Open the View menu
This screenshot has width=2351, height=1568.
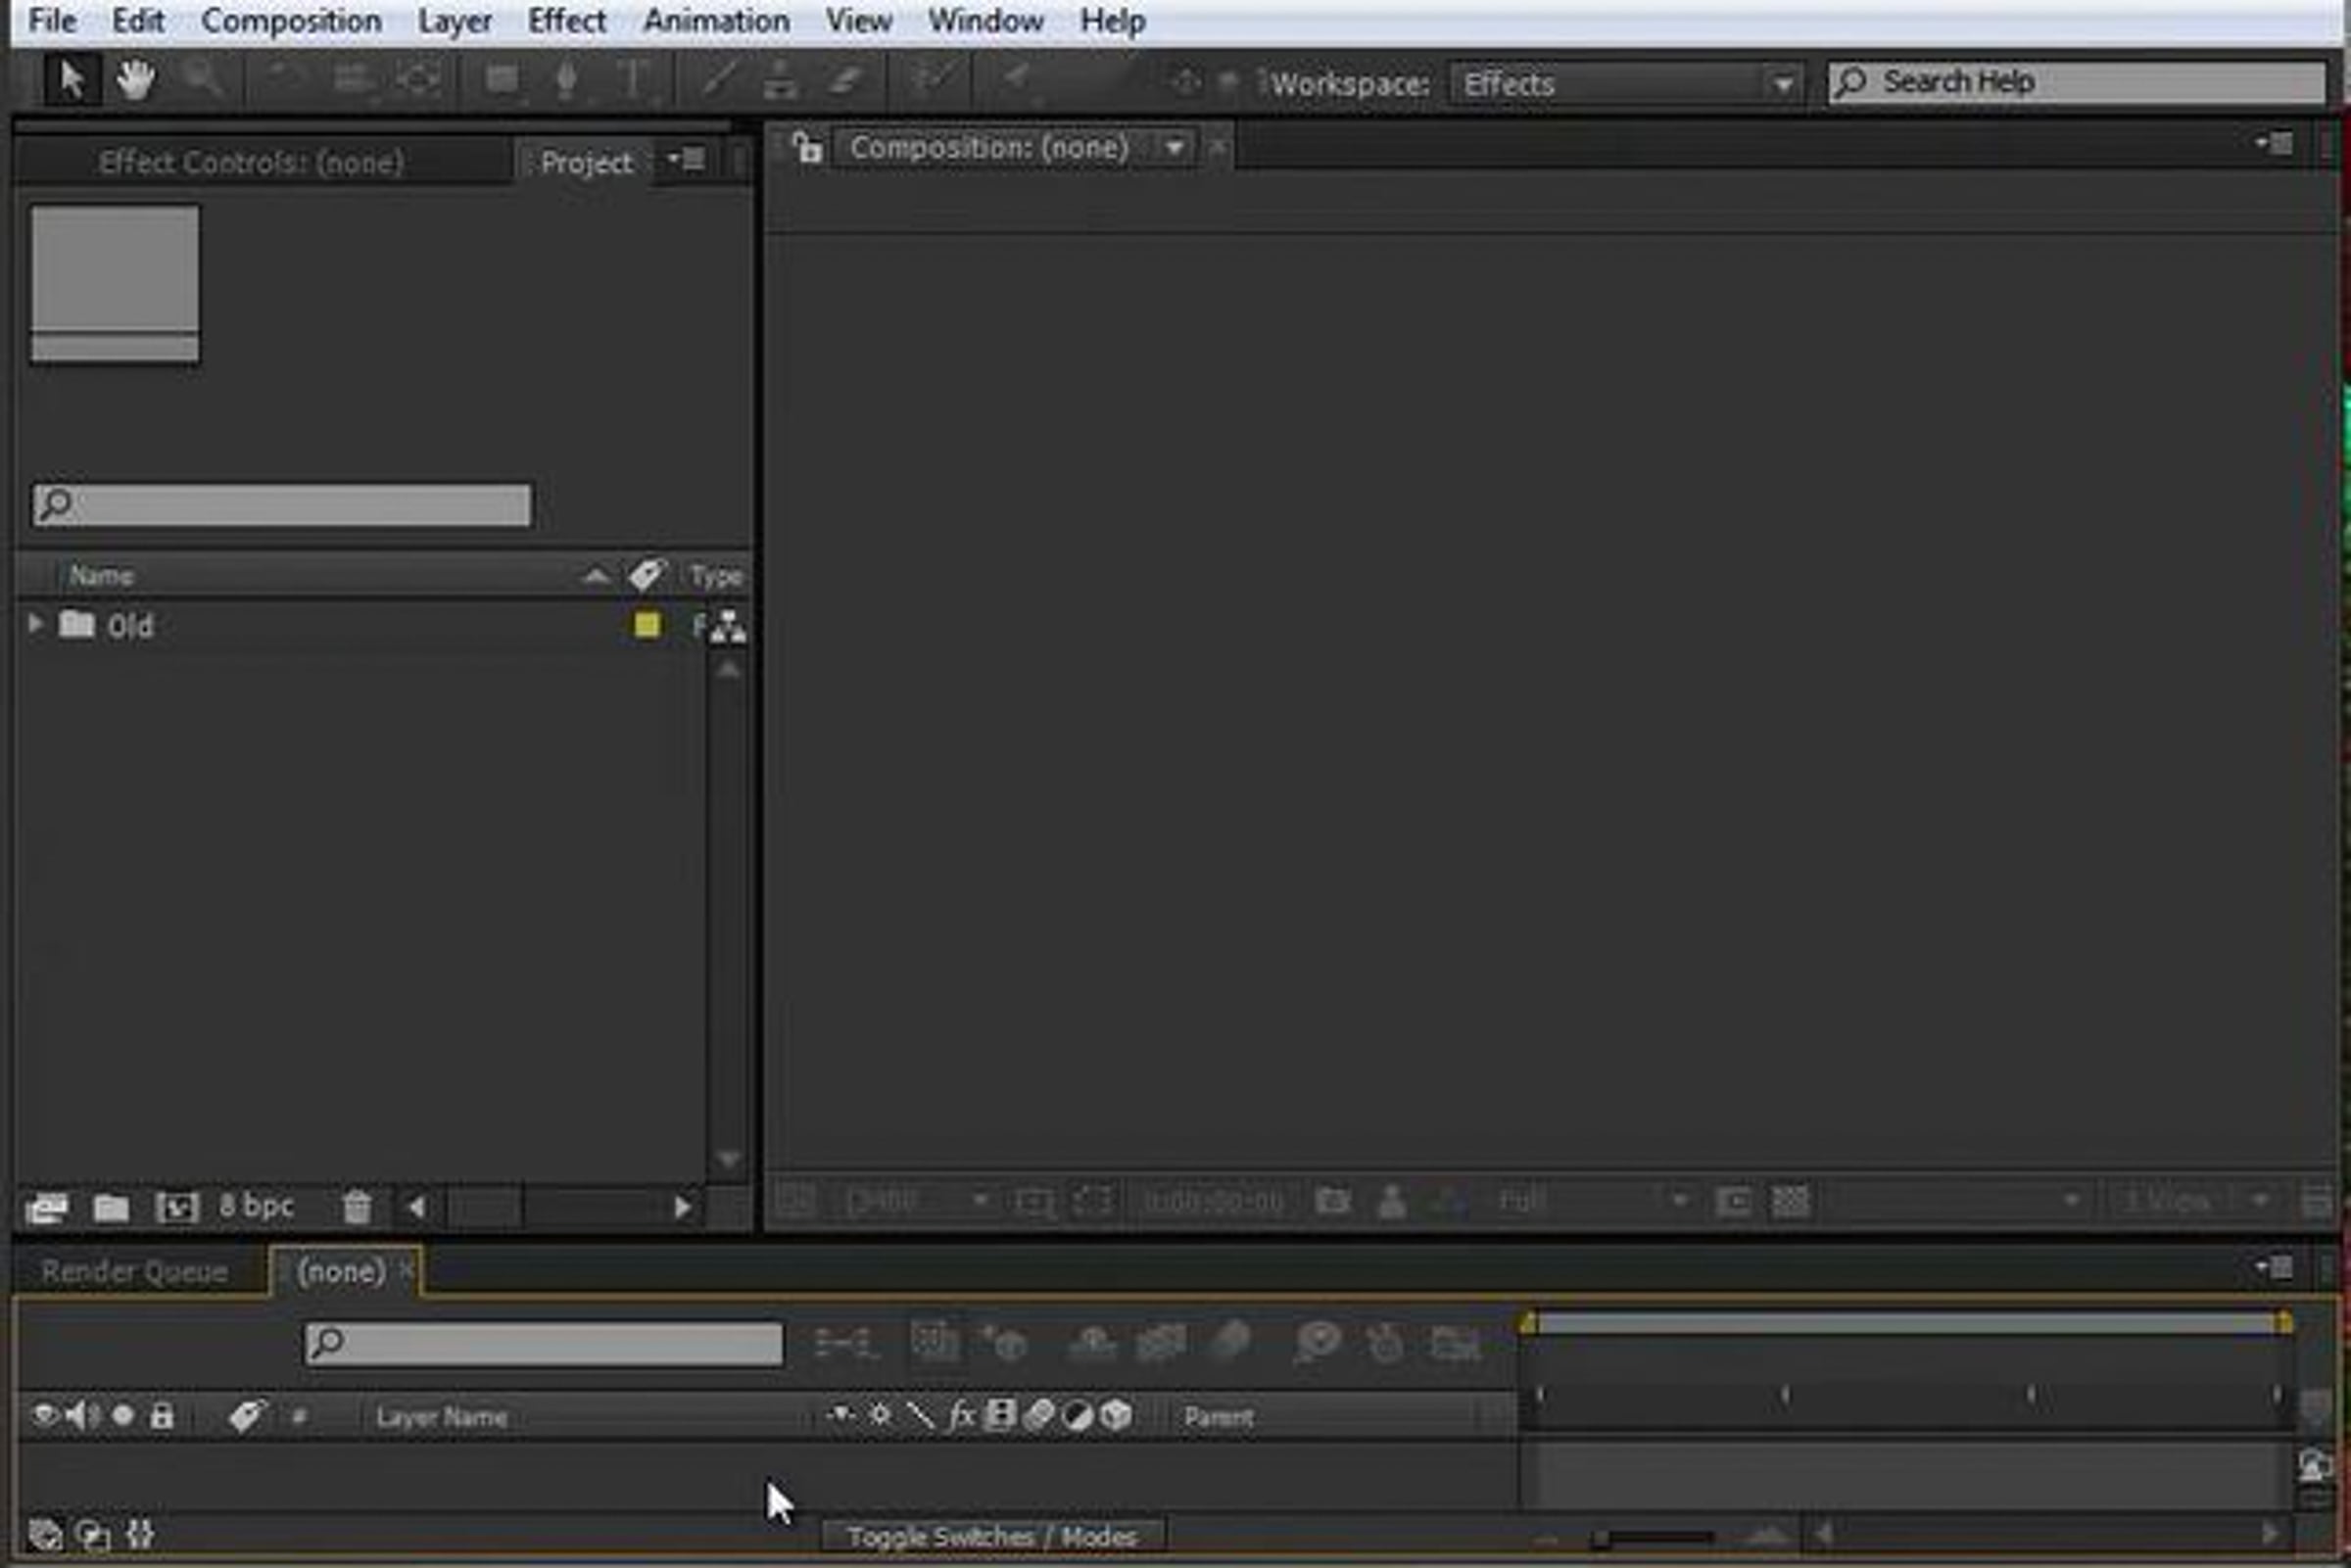[859, 21]
